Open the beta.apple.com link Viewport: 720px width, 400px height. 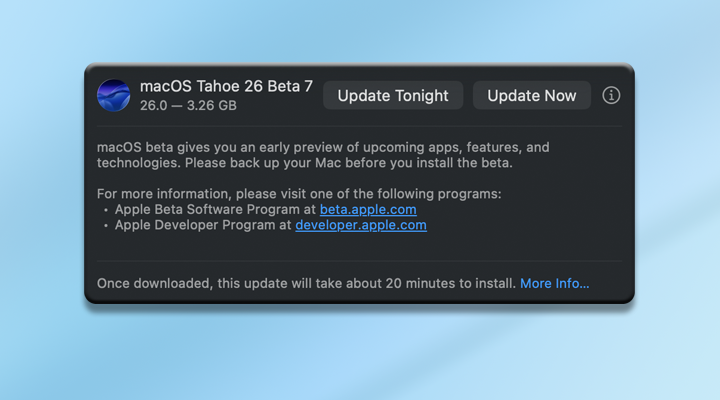(368, 210)
